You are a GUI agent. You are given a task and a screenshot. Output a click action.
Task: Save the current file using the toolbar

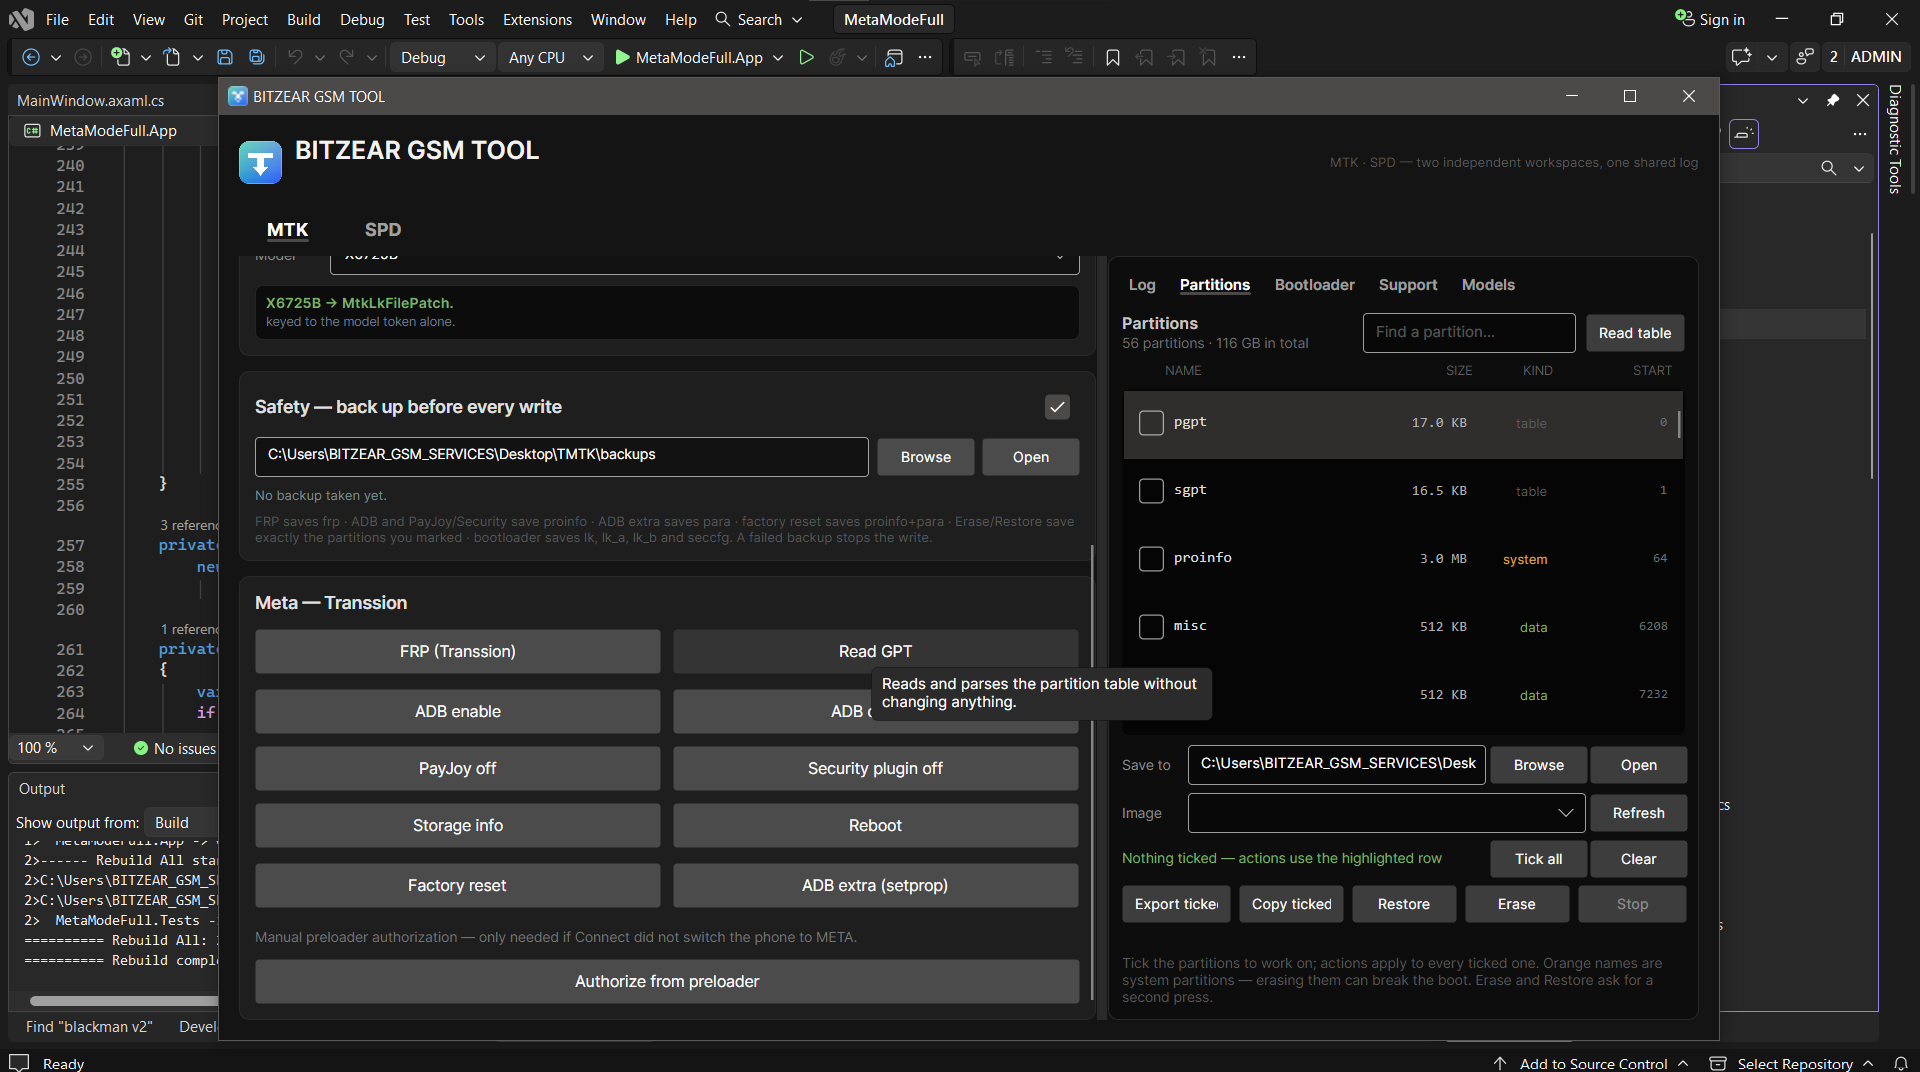pos(225,58)
